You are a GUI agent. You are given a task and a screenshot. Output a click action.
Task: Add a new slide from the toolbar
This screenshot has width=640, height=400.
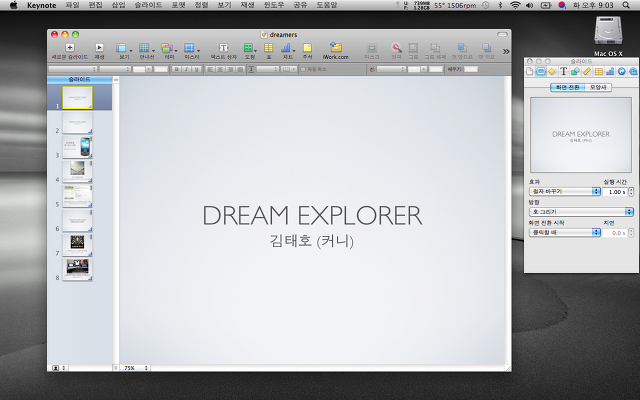(x=70, y=48)
